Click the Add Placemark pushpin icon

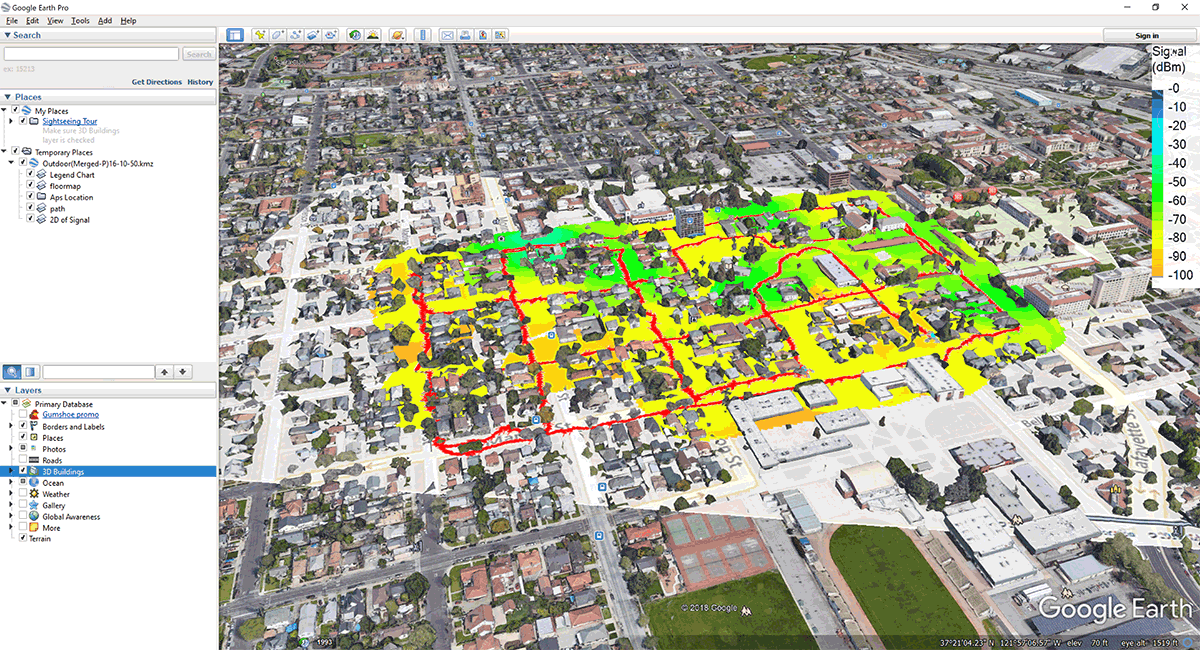tap(260, 35)
